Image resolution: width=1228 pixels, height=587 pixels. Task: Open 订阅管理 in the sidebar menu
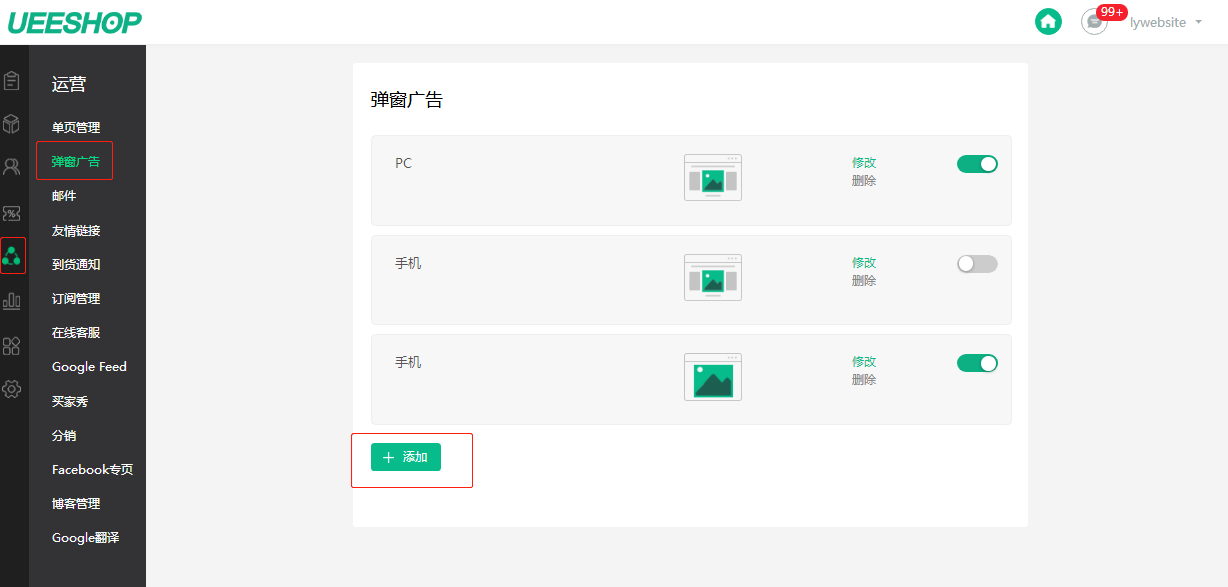tap(76, 299)
